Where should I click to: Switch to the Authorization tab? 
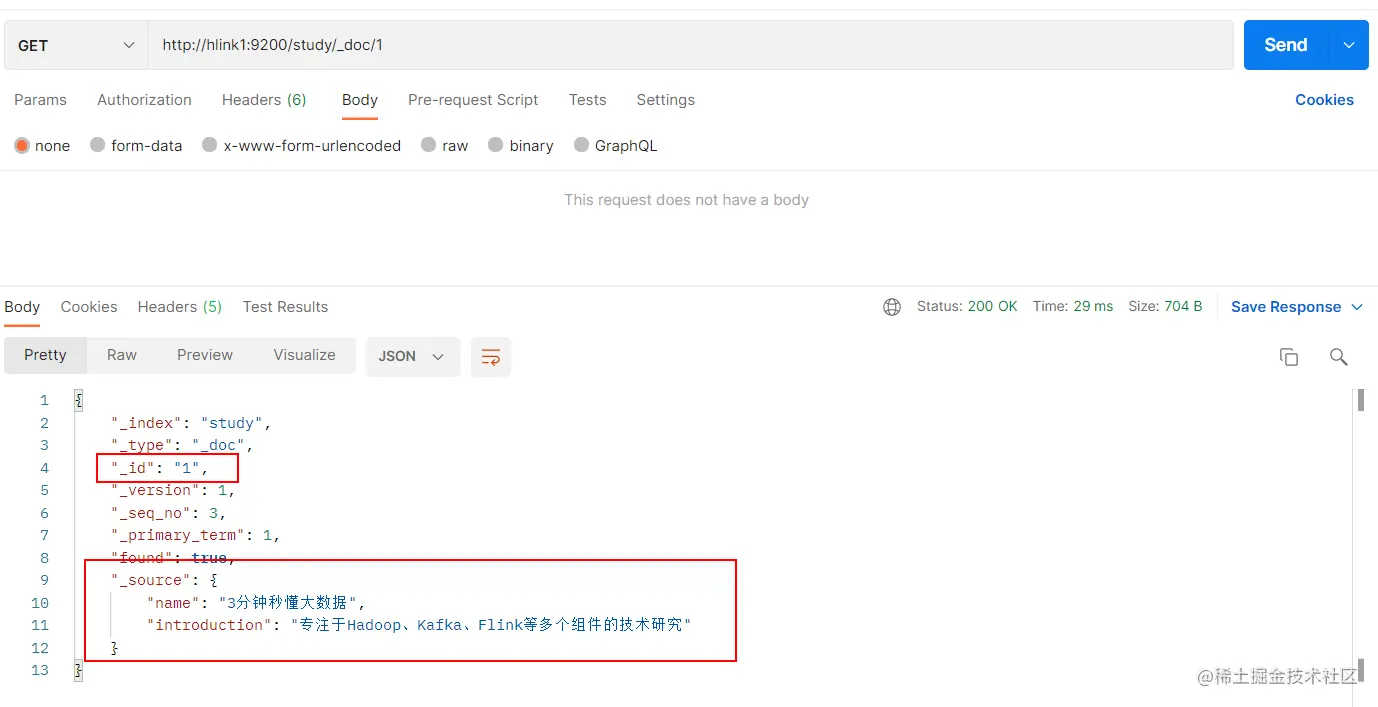[144, 100]
